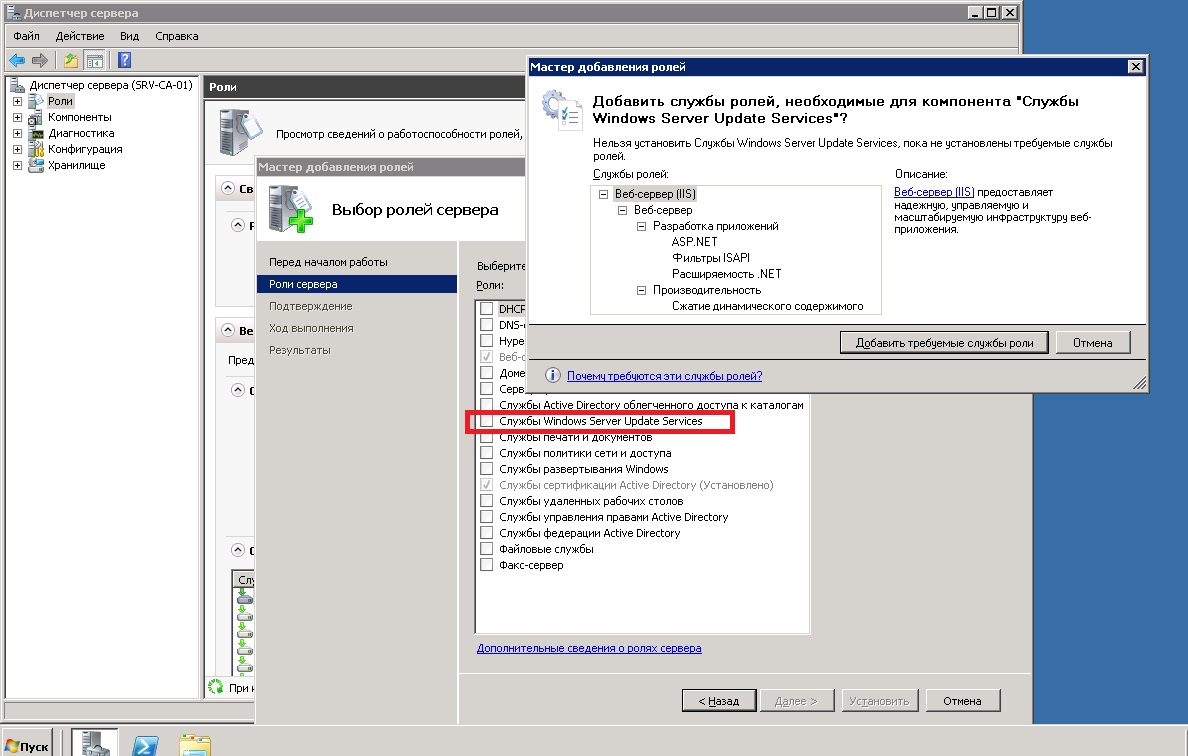Screen dimensions: 1188x756
Task: Expand the Конфигурация tree node
Action: point(17,149)
